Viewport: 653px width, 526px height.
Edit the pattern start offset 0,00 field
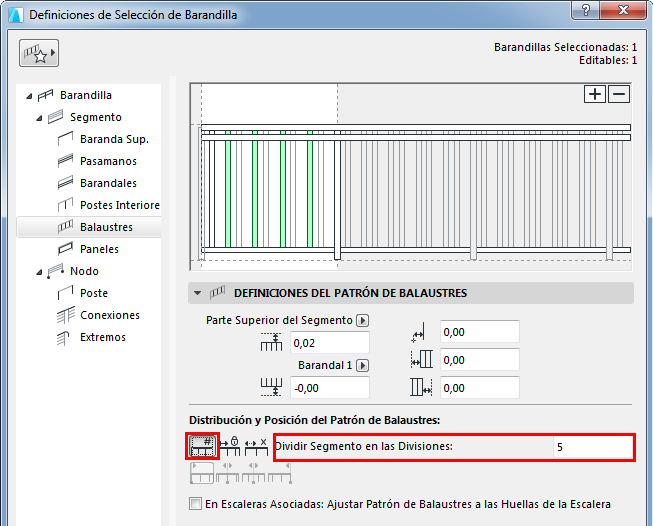pos(480,360)
